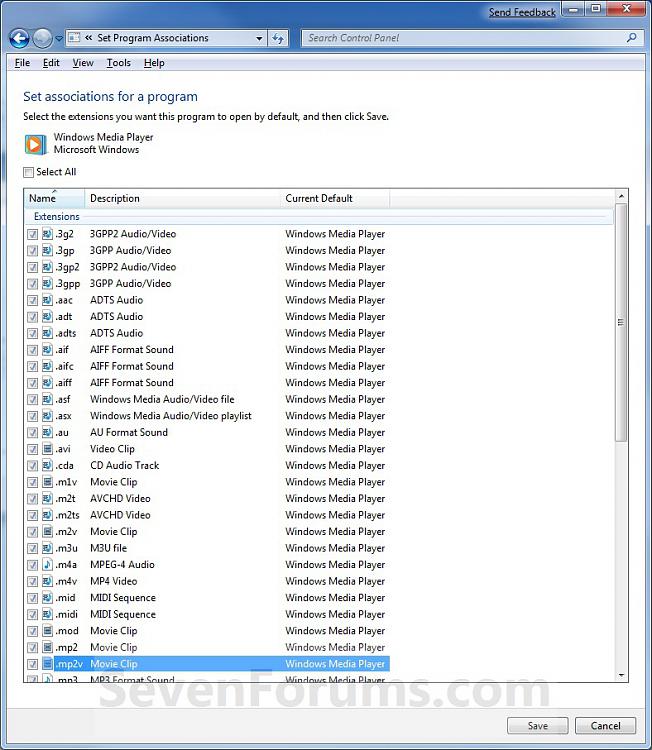The image size is (652, 750).
Task: Click the file icon for .aif
Action: (47, 350)
